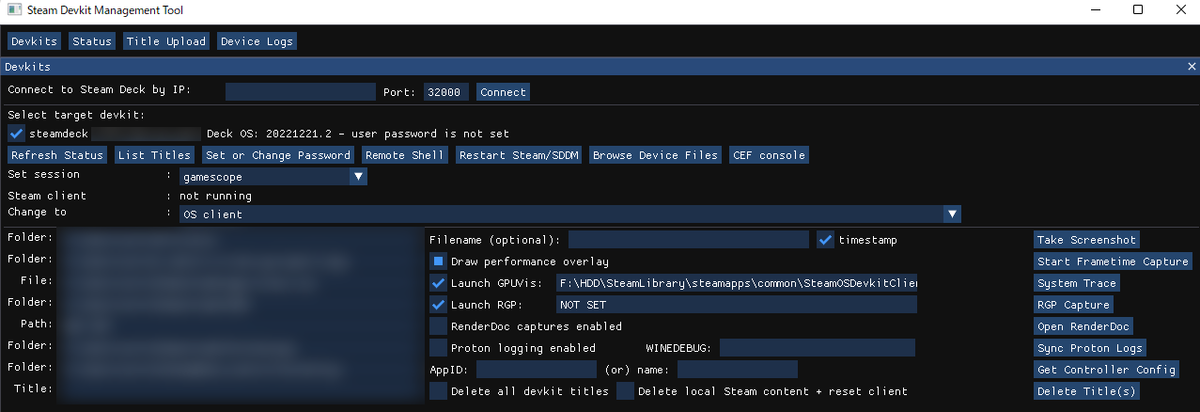Switch to the Device Logs tab
Screen dimensions: 1200x412
pos(256,41)
